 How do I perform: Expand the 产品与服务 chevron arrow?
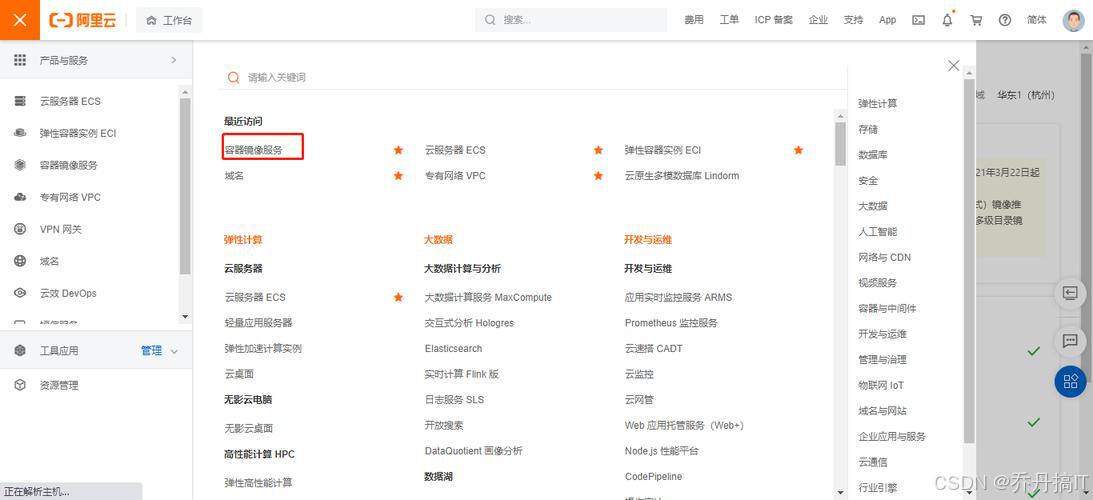pos(174,60)
